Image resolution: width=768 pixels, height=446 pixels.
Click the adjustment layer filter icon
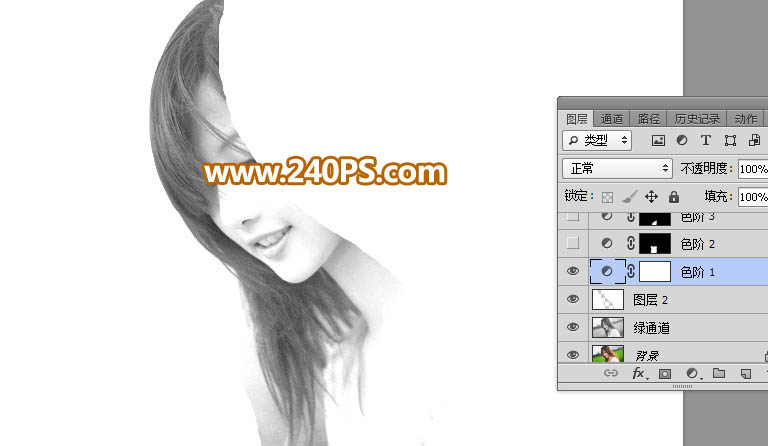pos(682,141)
